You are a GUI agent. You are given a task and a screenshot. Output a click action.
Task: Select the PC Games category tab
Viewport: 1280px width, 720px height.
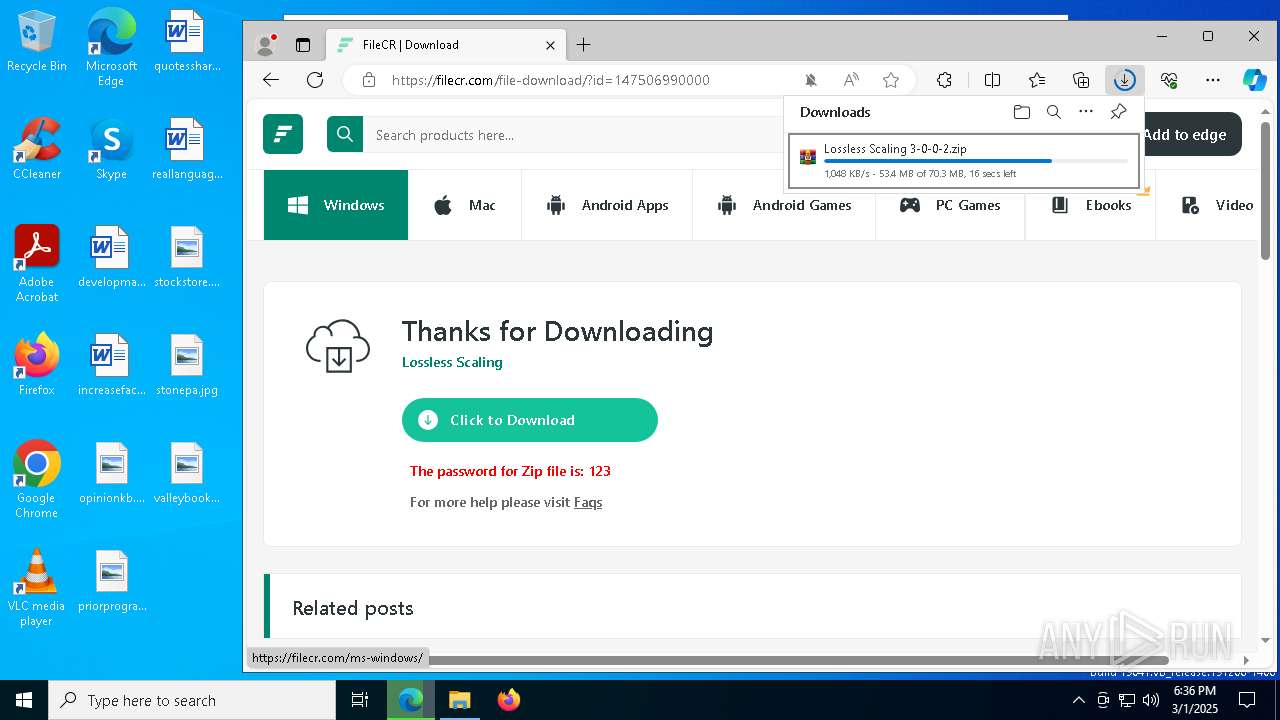(950, 205)
